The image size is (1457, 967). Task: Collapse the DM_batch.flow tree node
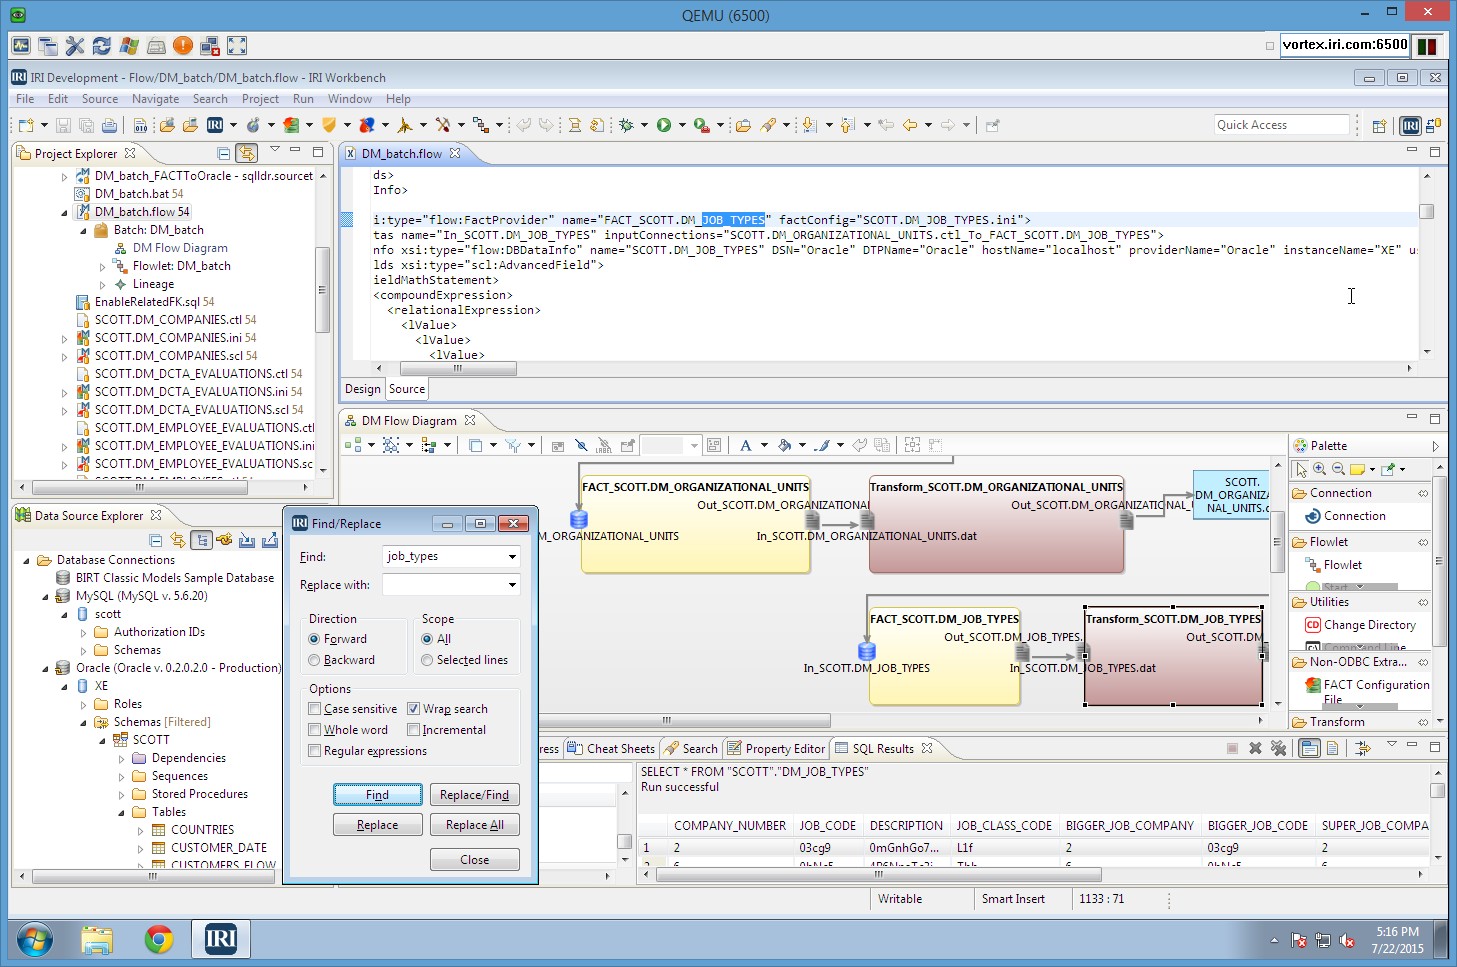[x=65, y=212]
